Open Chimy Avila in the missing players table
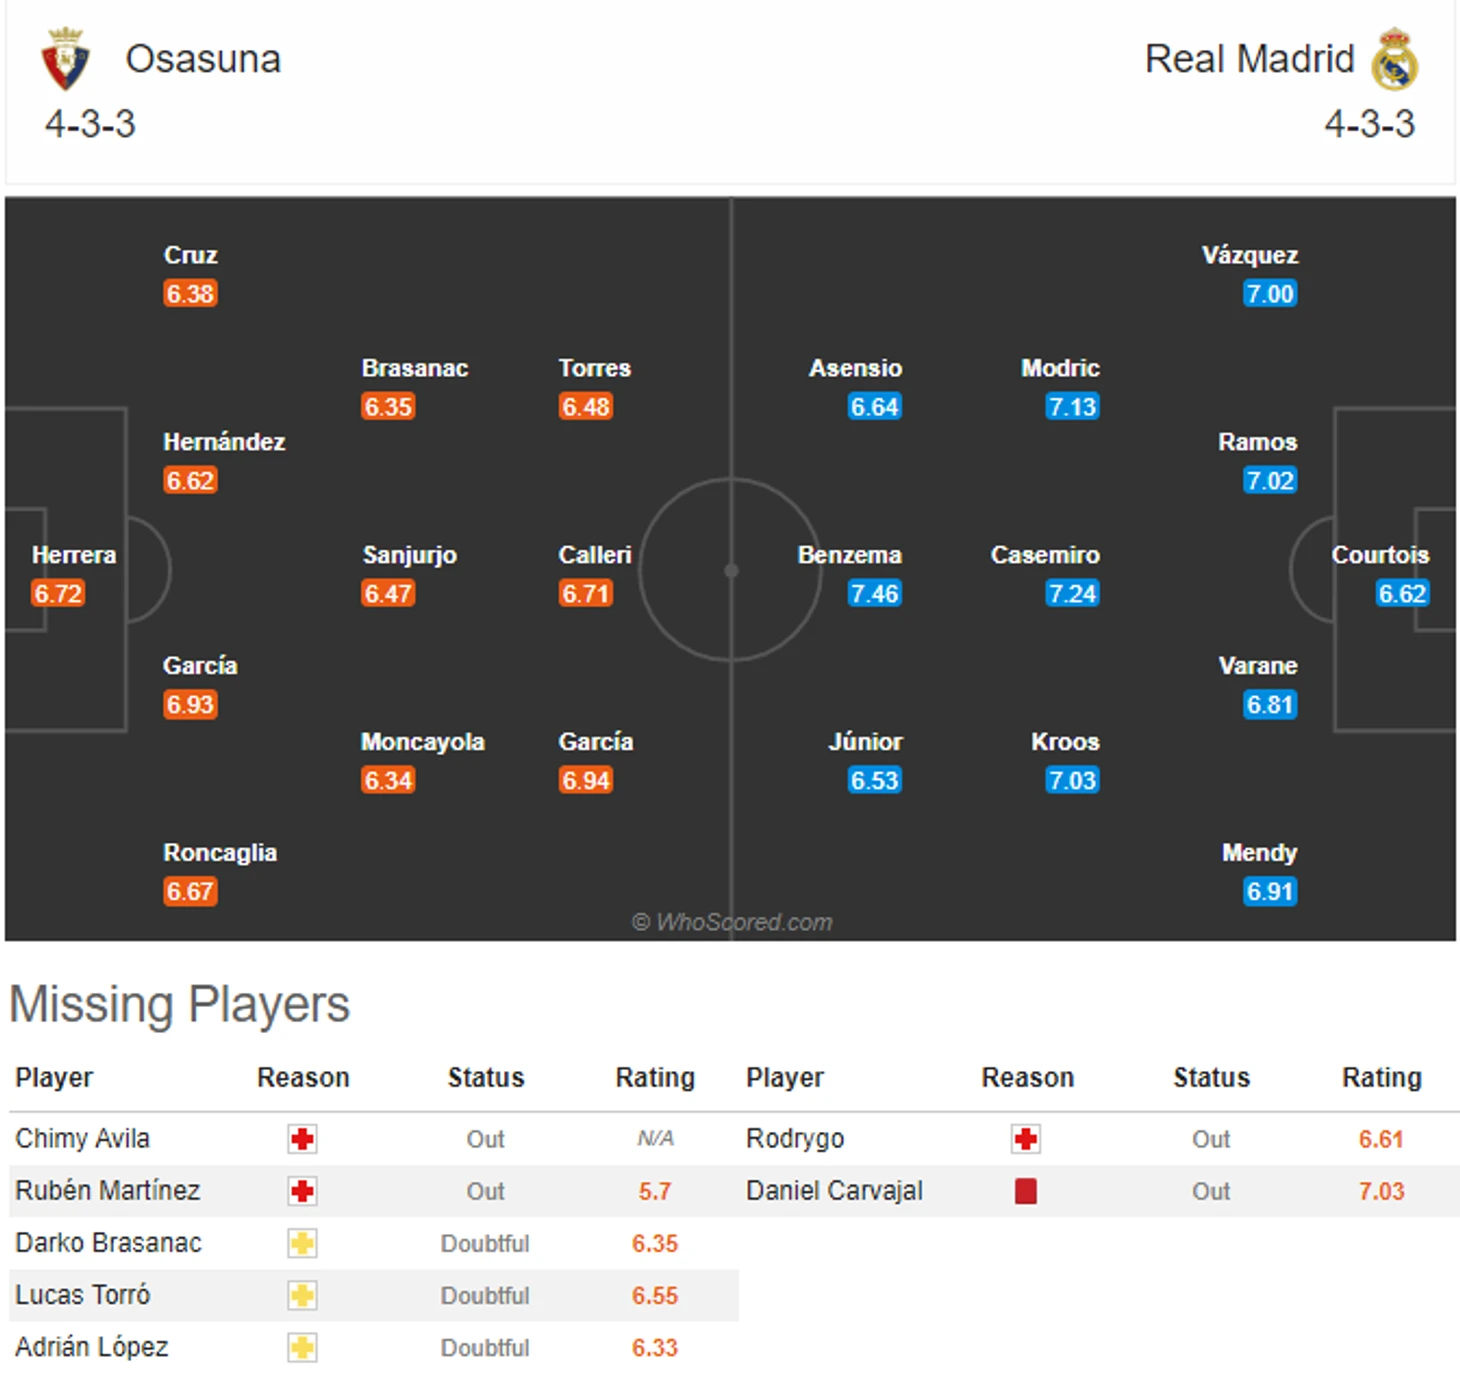 pos(83,1139)
